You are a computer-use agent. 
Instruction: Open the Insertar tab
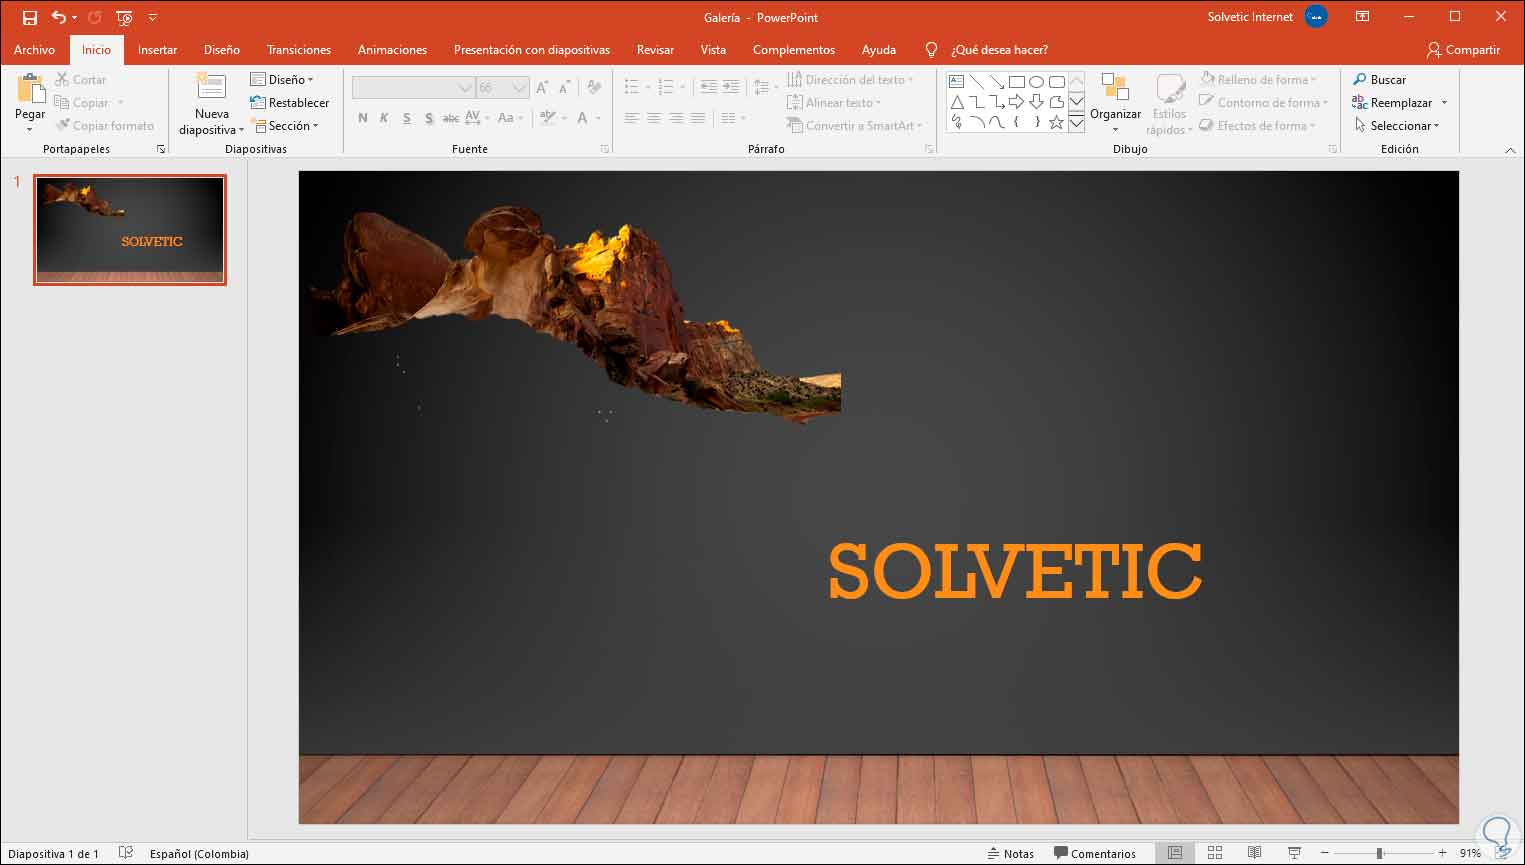157,50
